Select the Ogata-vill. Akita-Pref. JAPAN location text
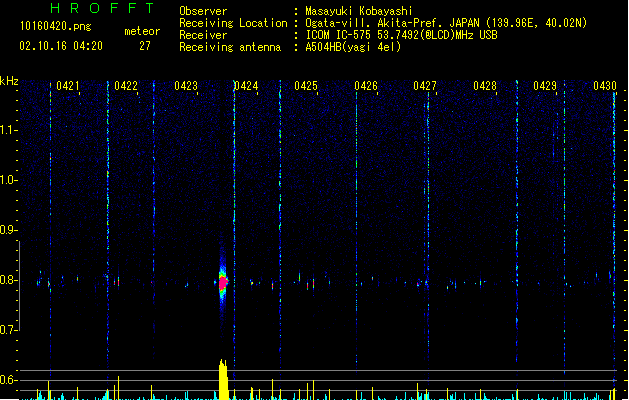The height and width of the screenshot is (400, 629). pos(446,23)
